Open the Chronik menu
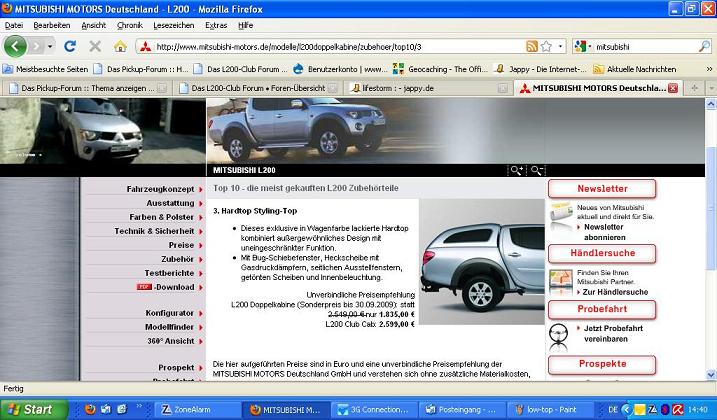 click(x=130, y=25)
